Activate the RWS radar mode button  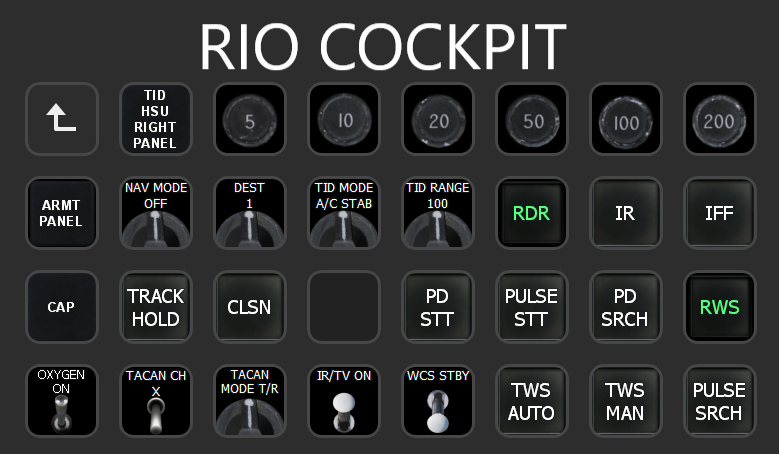point(719,307)
